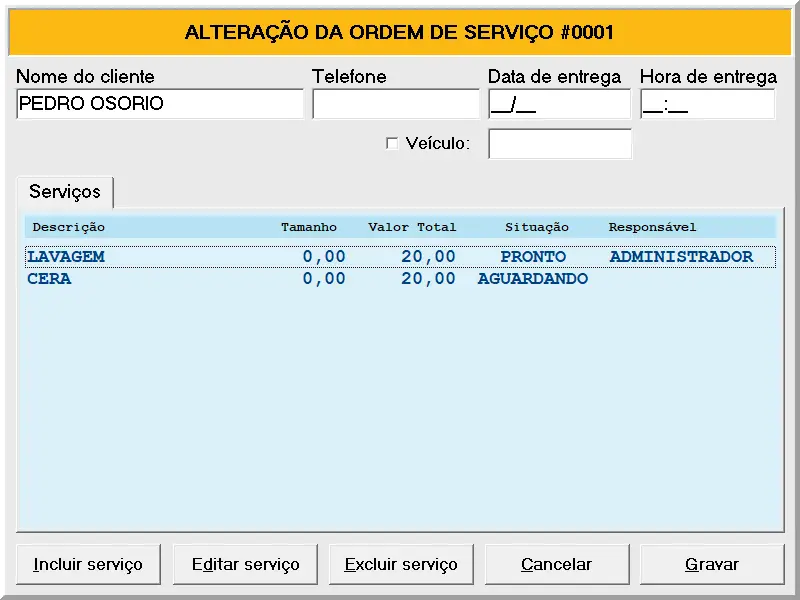Enable the Veículo checkbox
The width and height of the screenshot is (800, 600).
392,143
